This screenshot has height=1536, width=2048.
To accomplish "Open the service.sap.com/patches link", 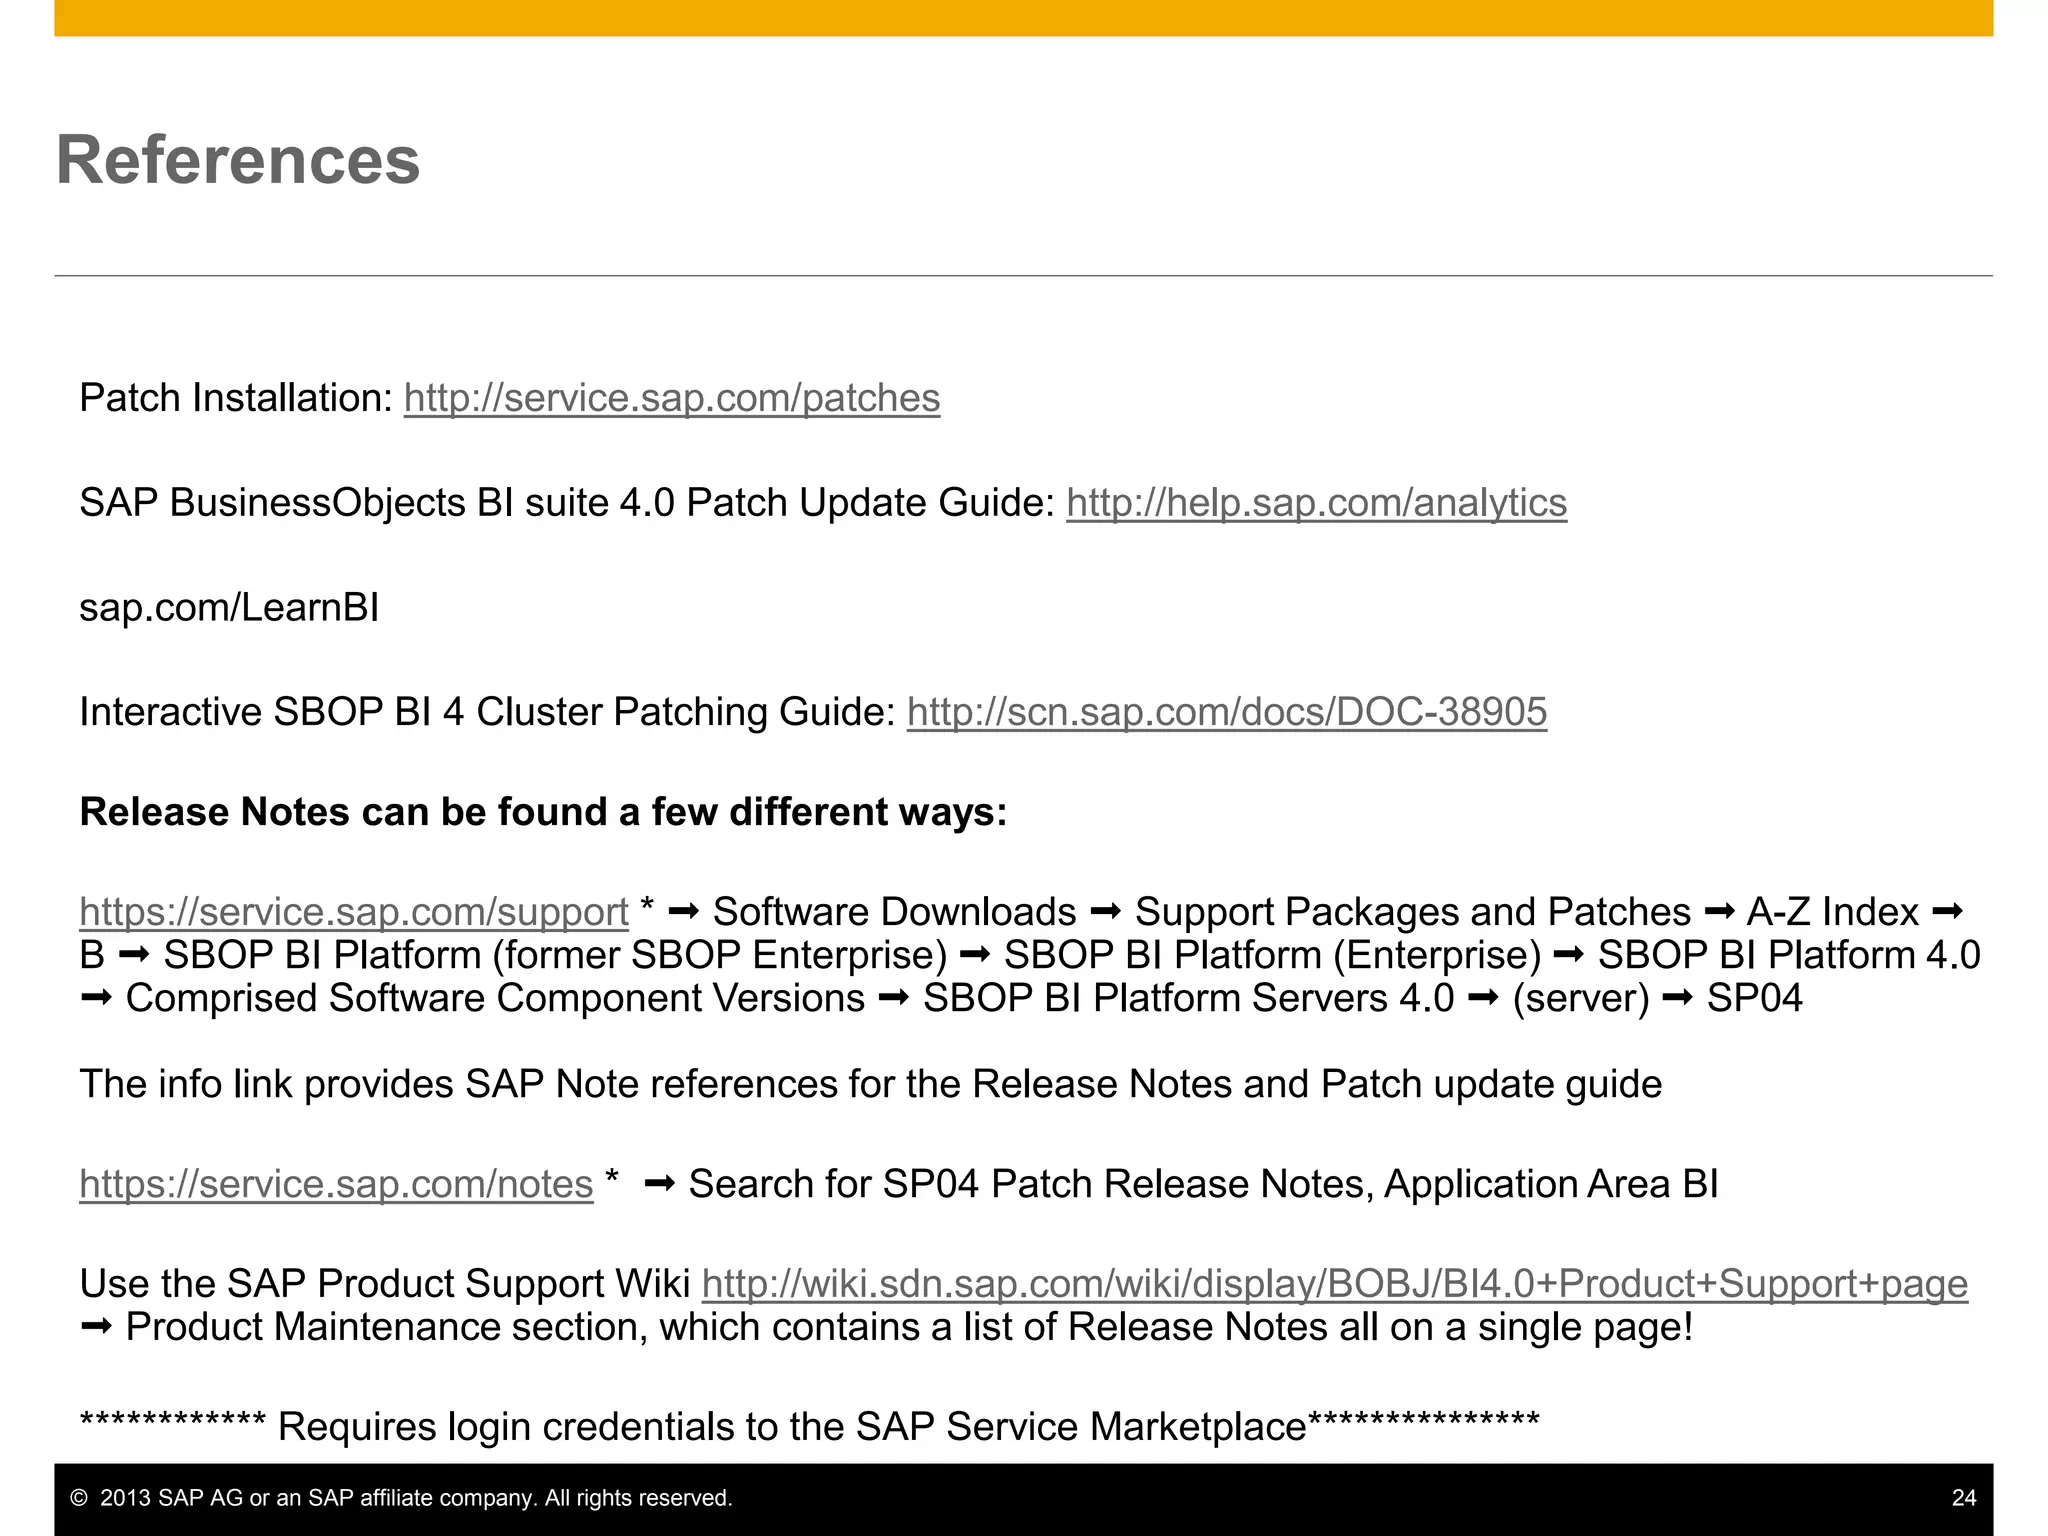I will pos(672,398).
